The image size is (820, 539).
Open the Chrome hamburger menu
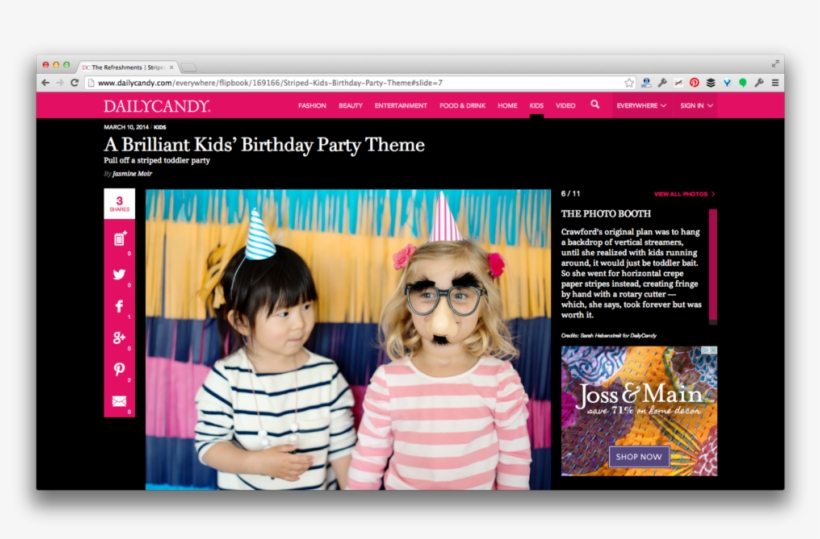(x=775, y=83)
